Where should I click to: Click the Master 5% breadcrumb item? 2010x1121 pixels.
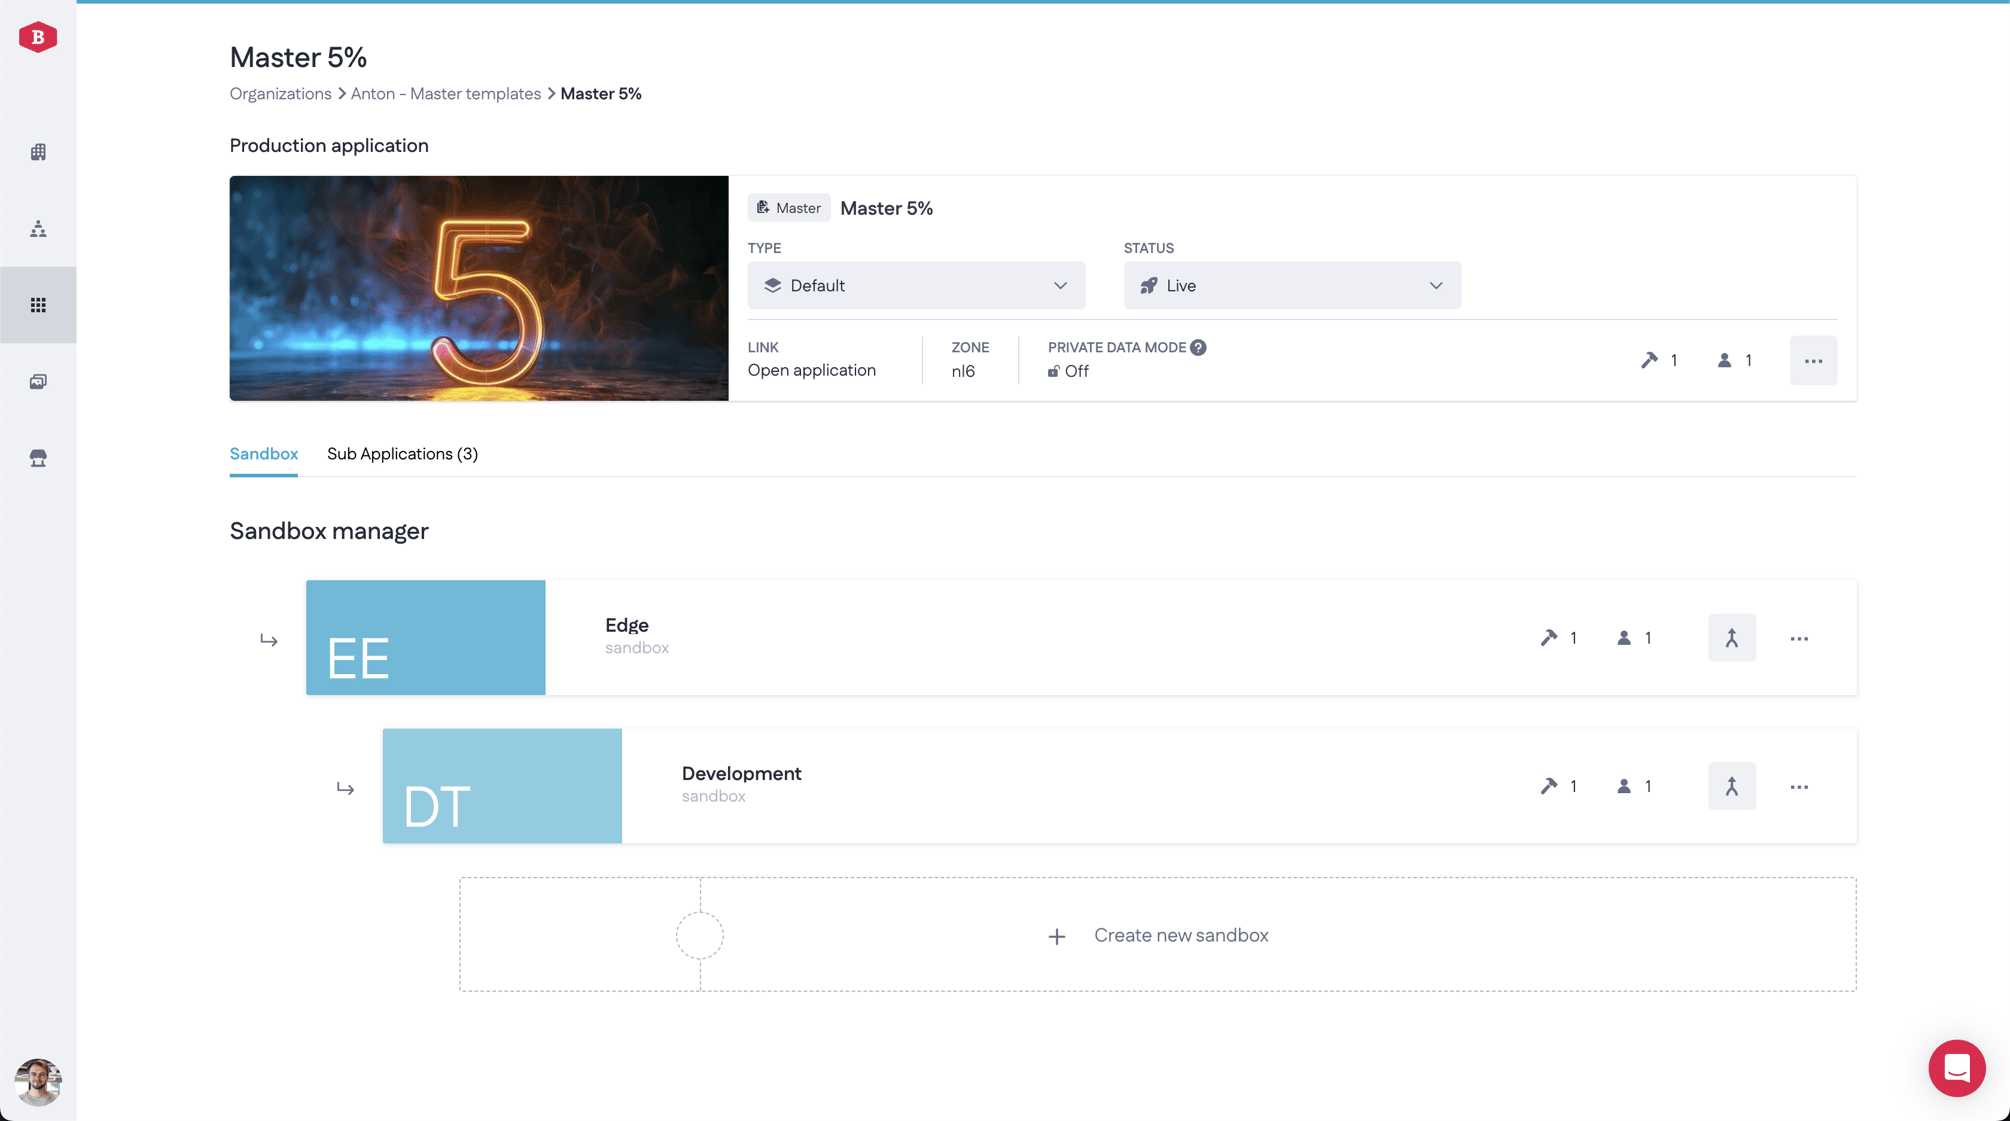601,93
